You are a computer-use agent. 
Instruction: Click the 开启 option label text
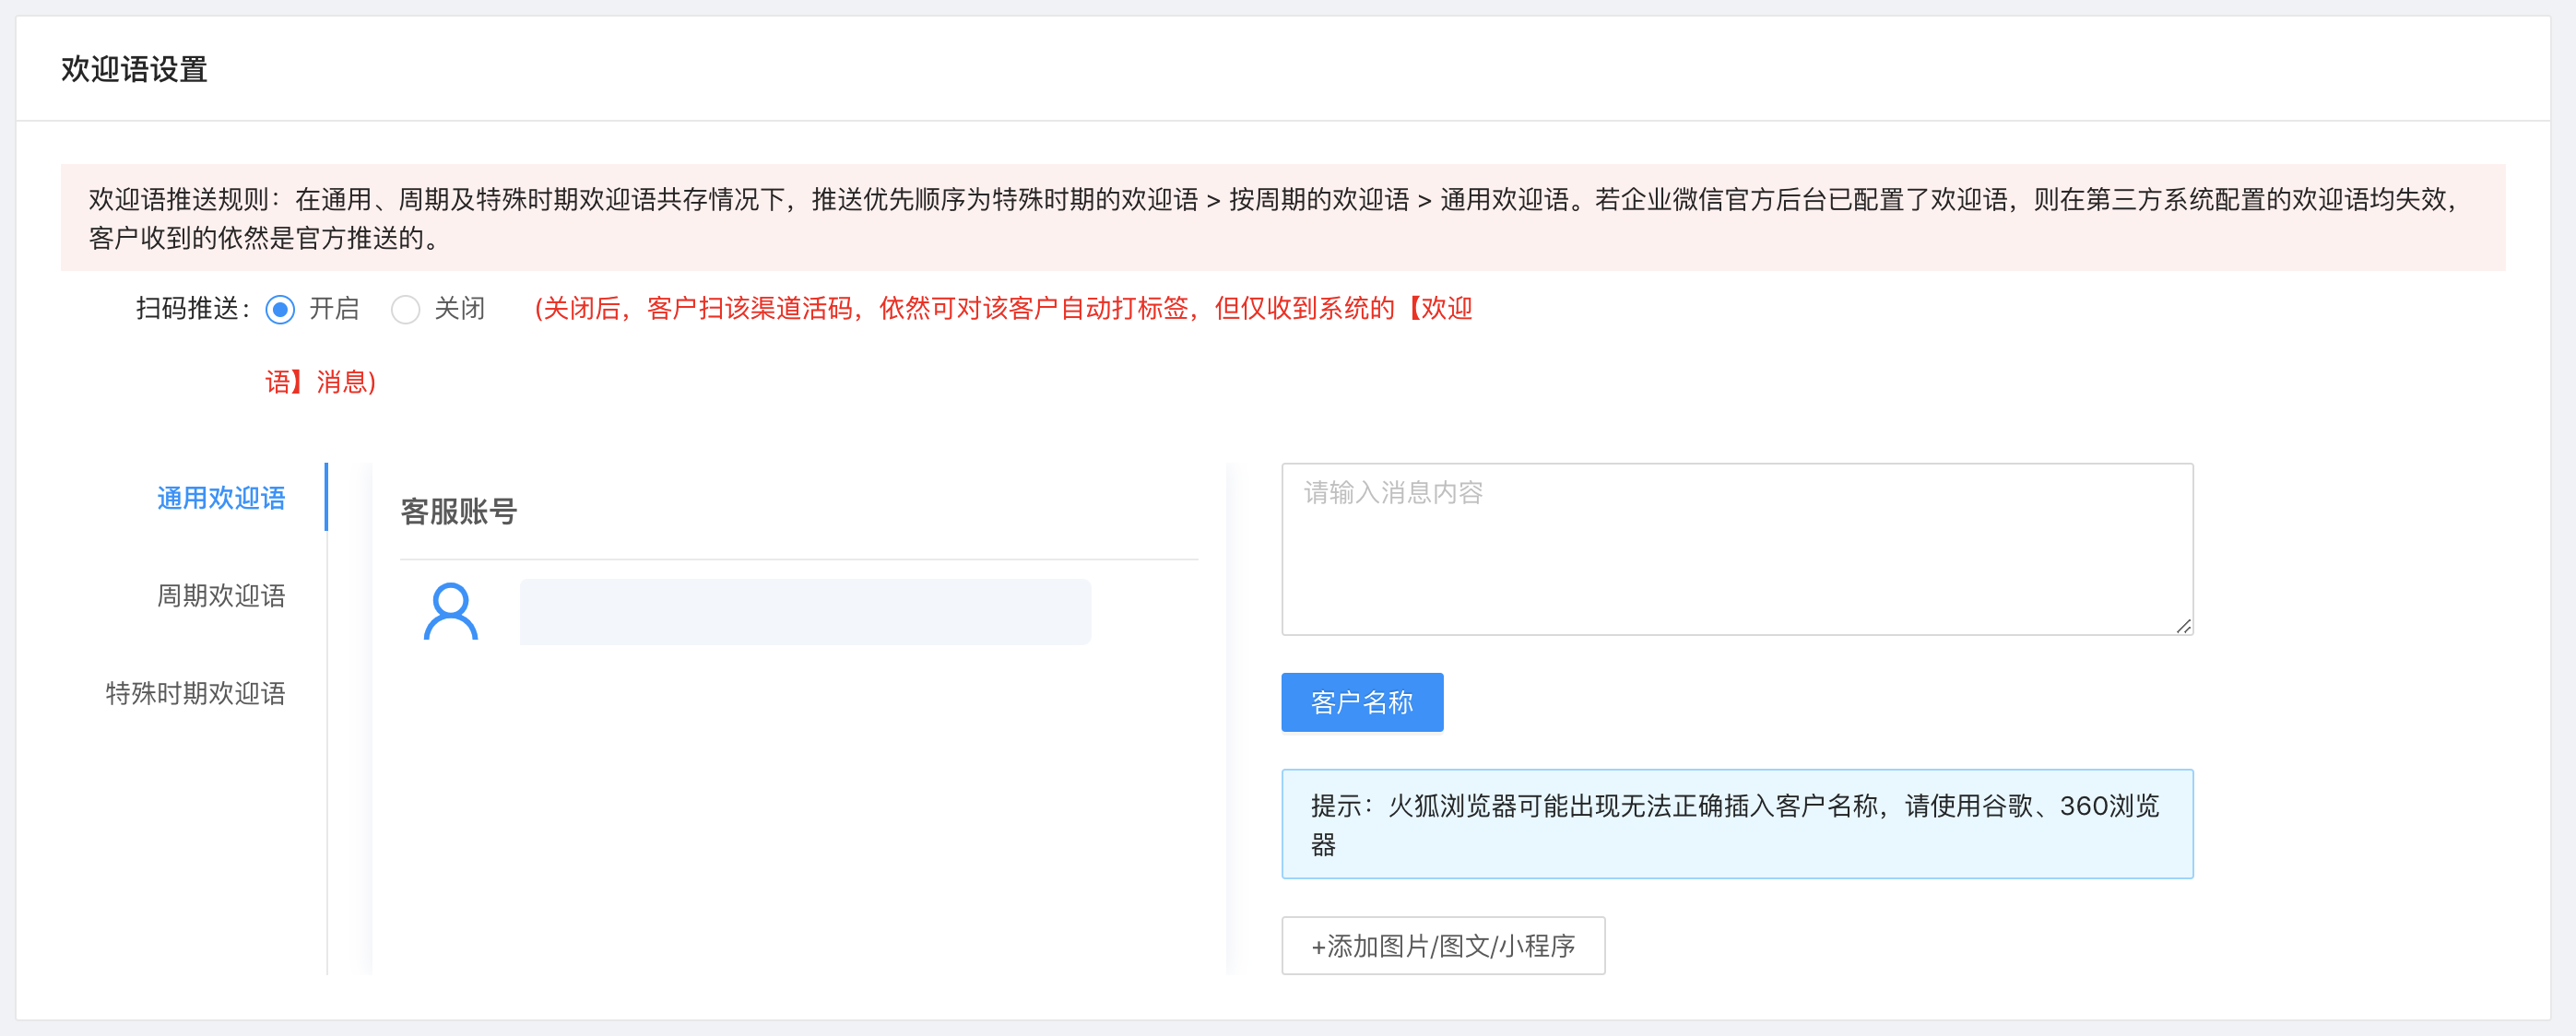(x=334, y=309)
